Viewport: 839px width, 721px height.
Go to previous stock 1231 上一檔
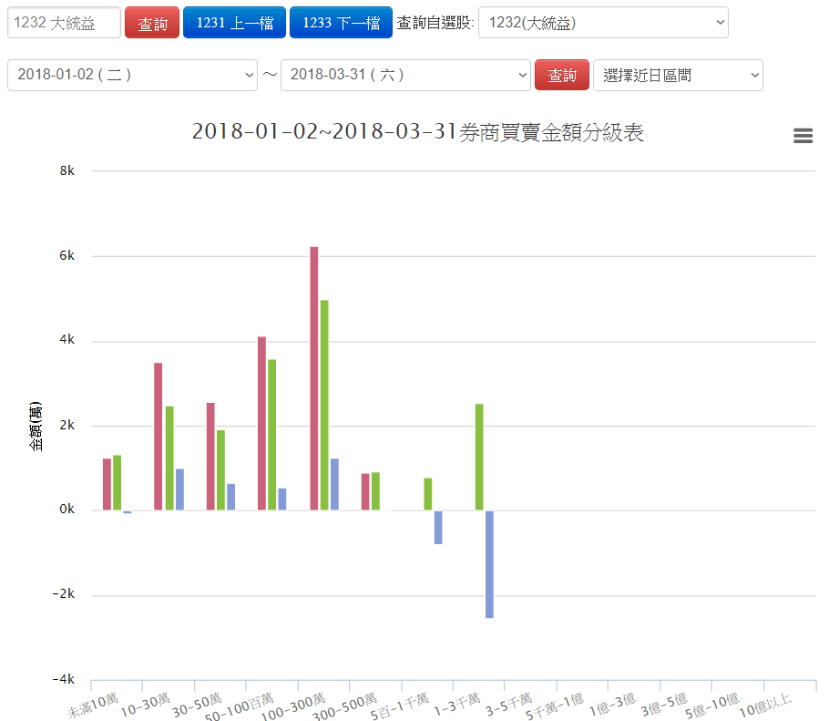tap(235, 23)
